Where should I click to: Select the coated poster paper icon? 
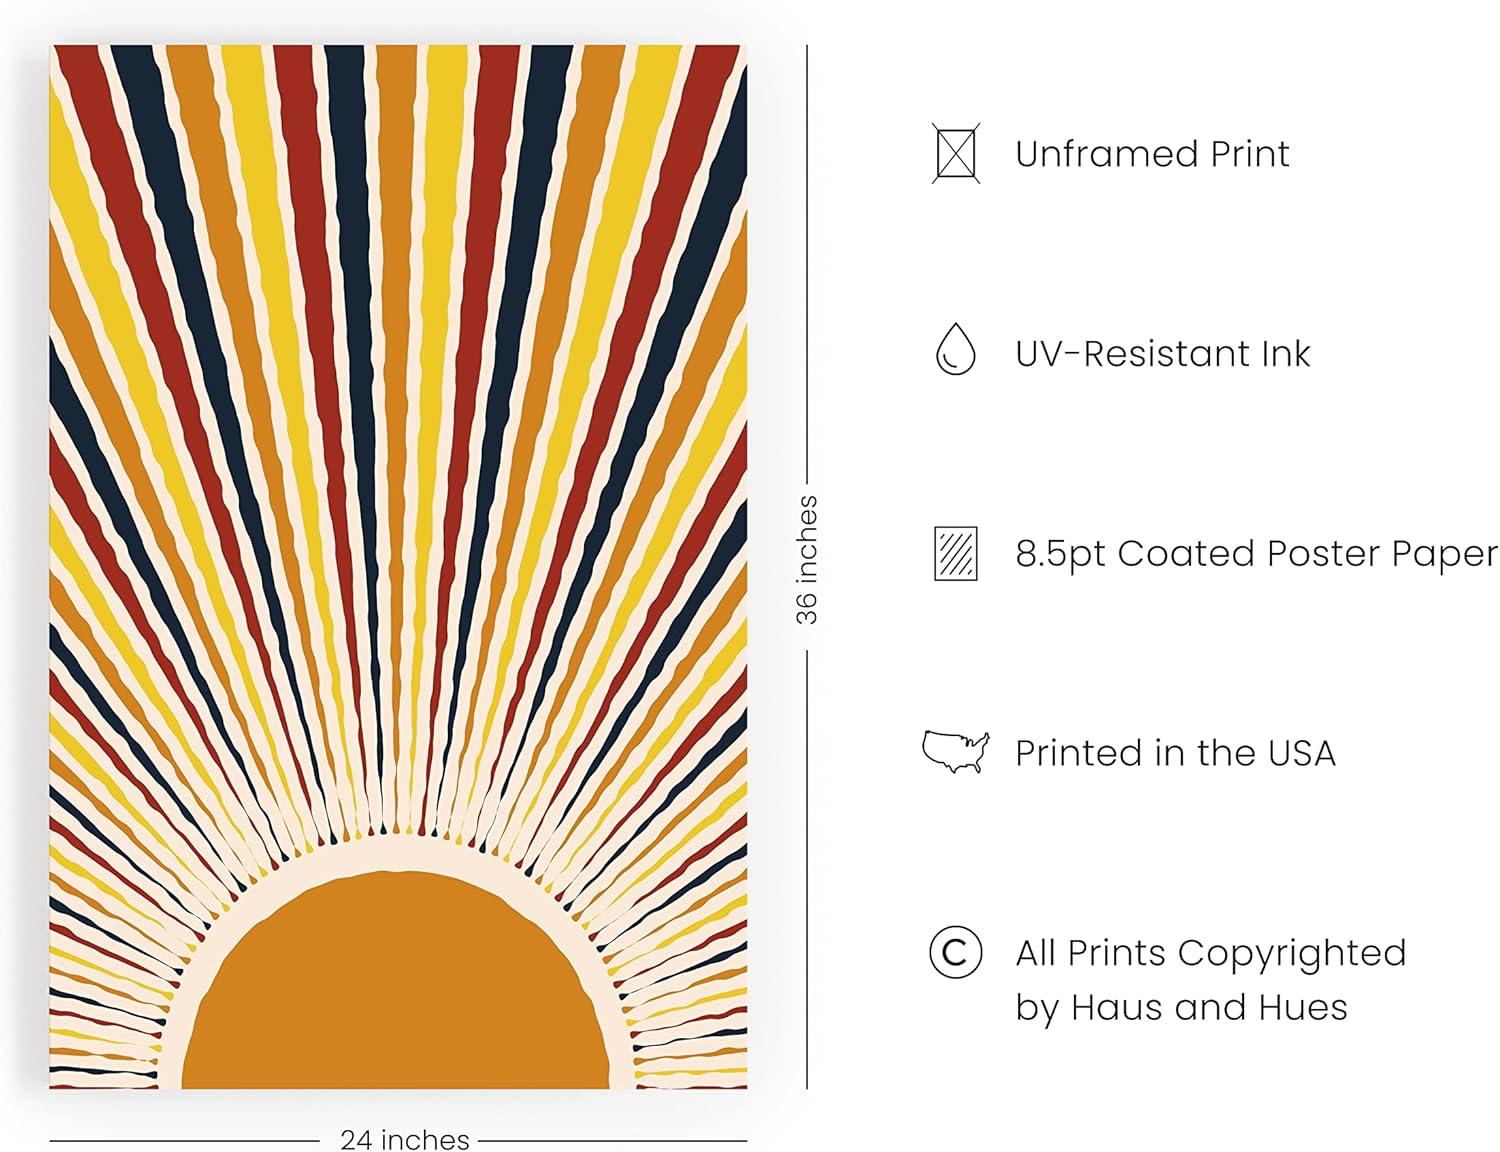955,553
